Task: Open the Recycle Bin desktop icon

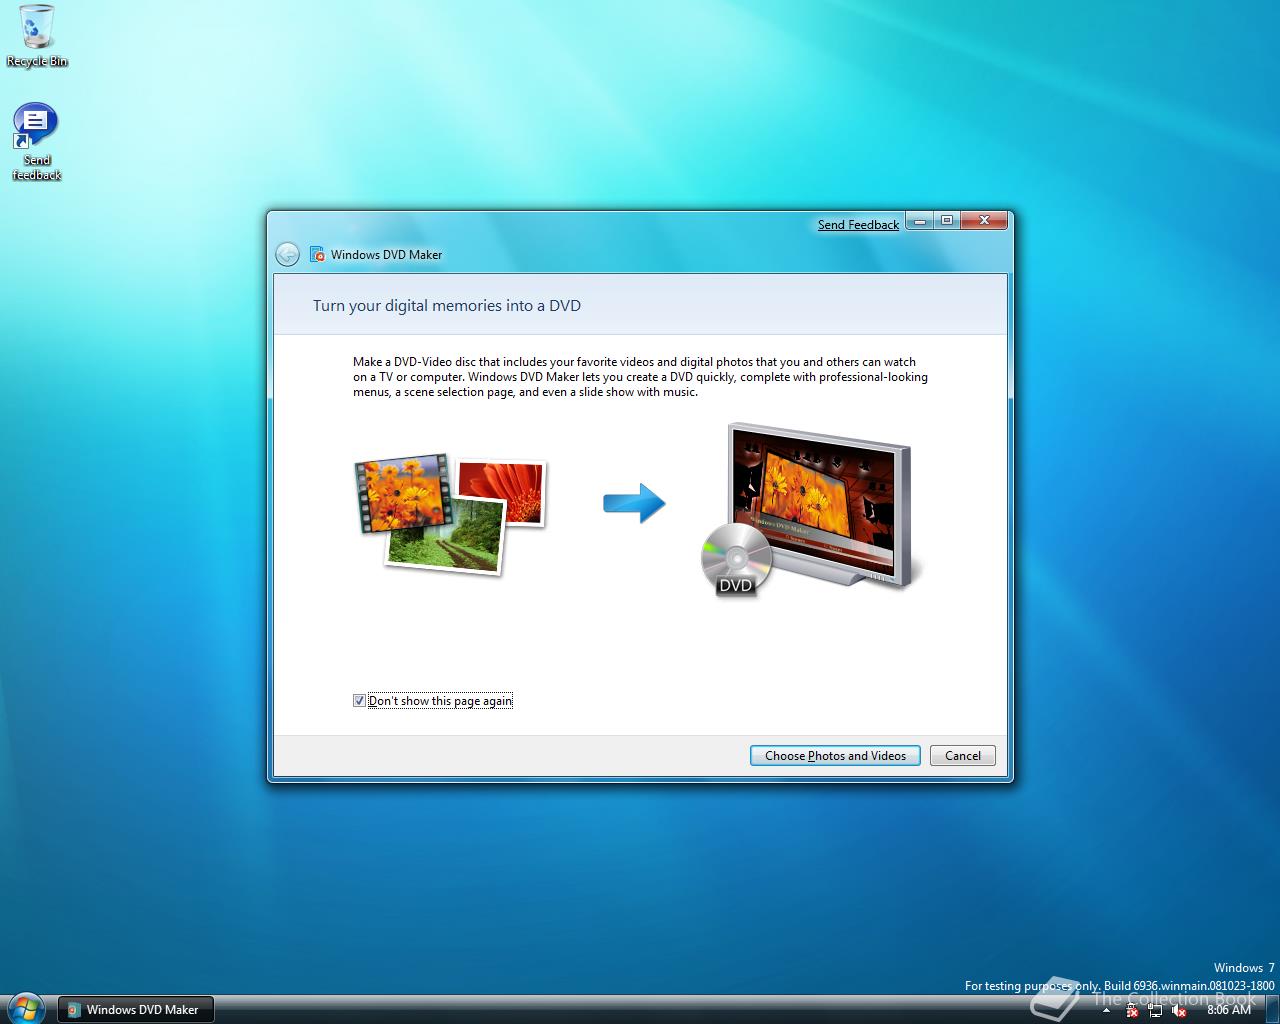Action: click(37, 36)
